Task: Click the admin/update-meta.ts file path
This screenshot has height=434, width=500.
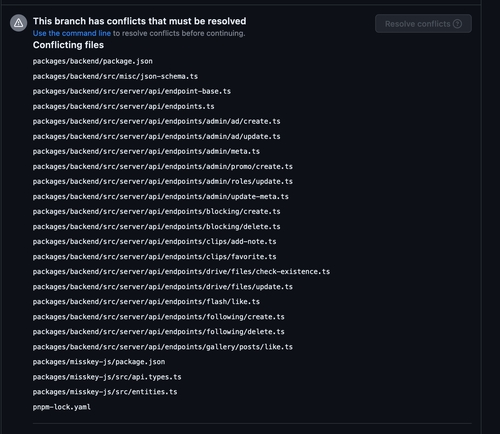Action: point(161,197)
